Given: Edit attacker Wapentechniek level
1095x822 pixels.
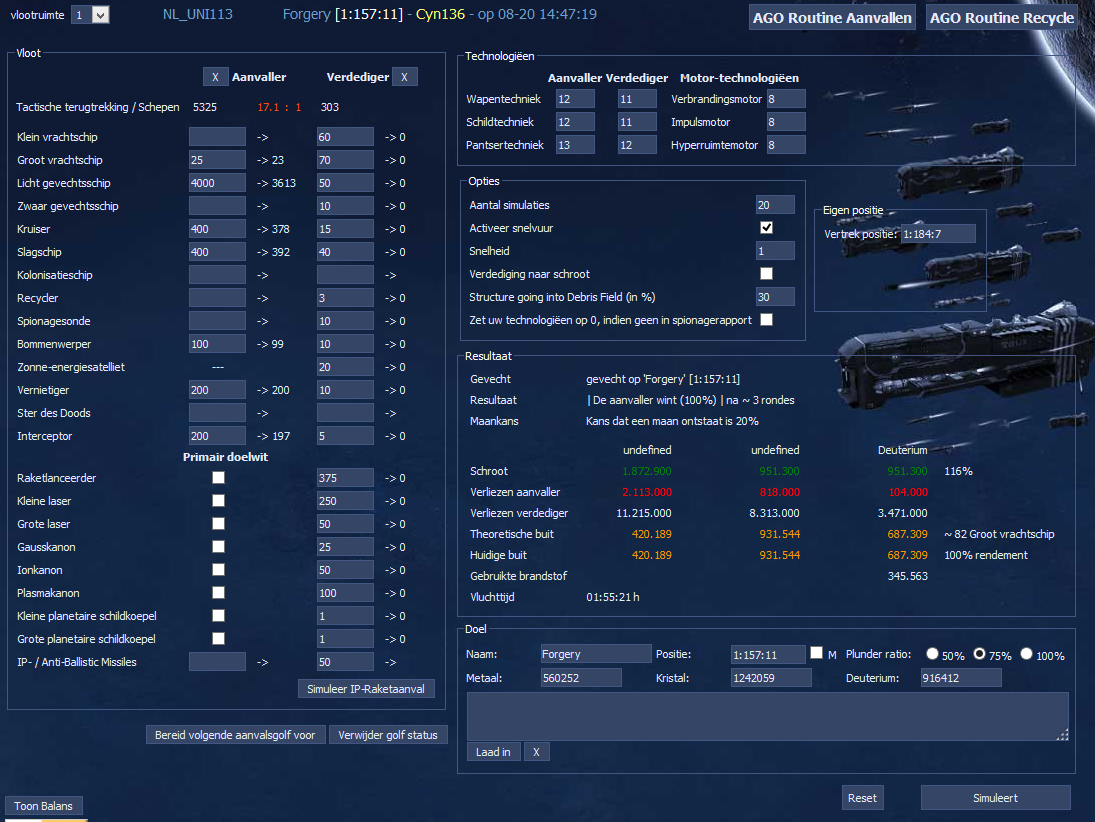Looking at the screenshot, I should point(575,99).
